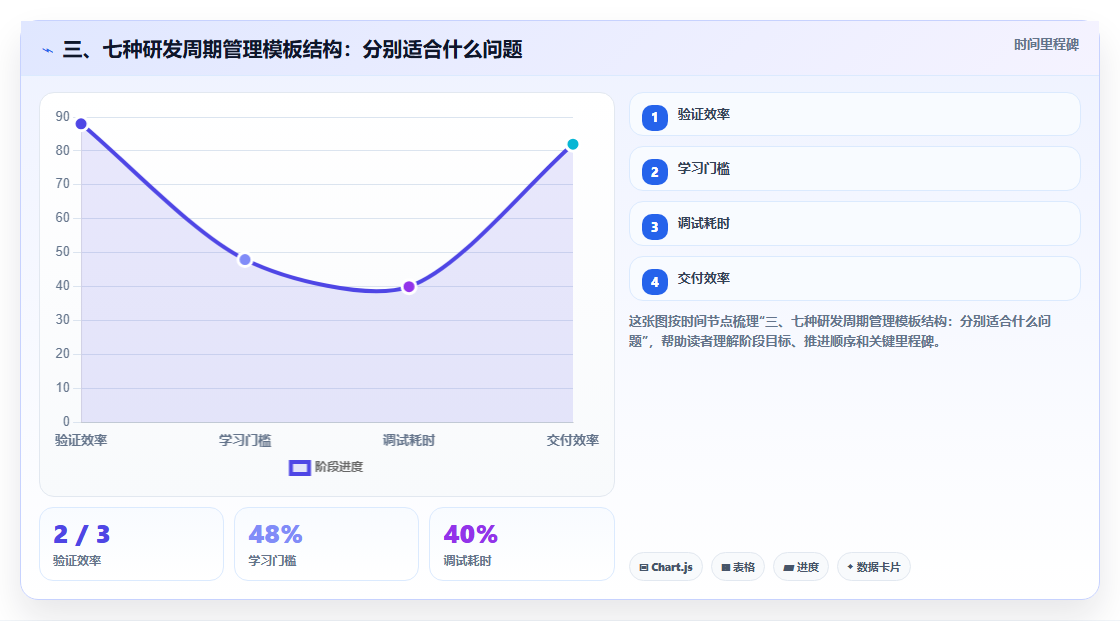Open the 学习门槛 timeline list item
Screen dimensions: 1120x621
854,169
